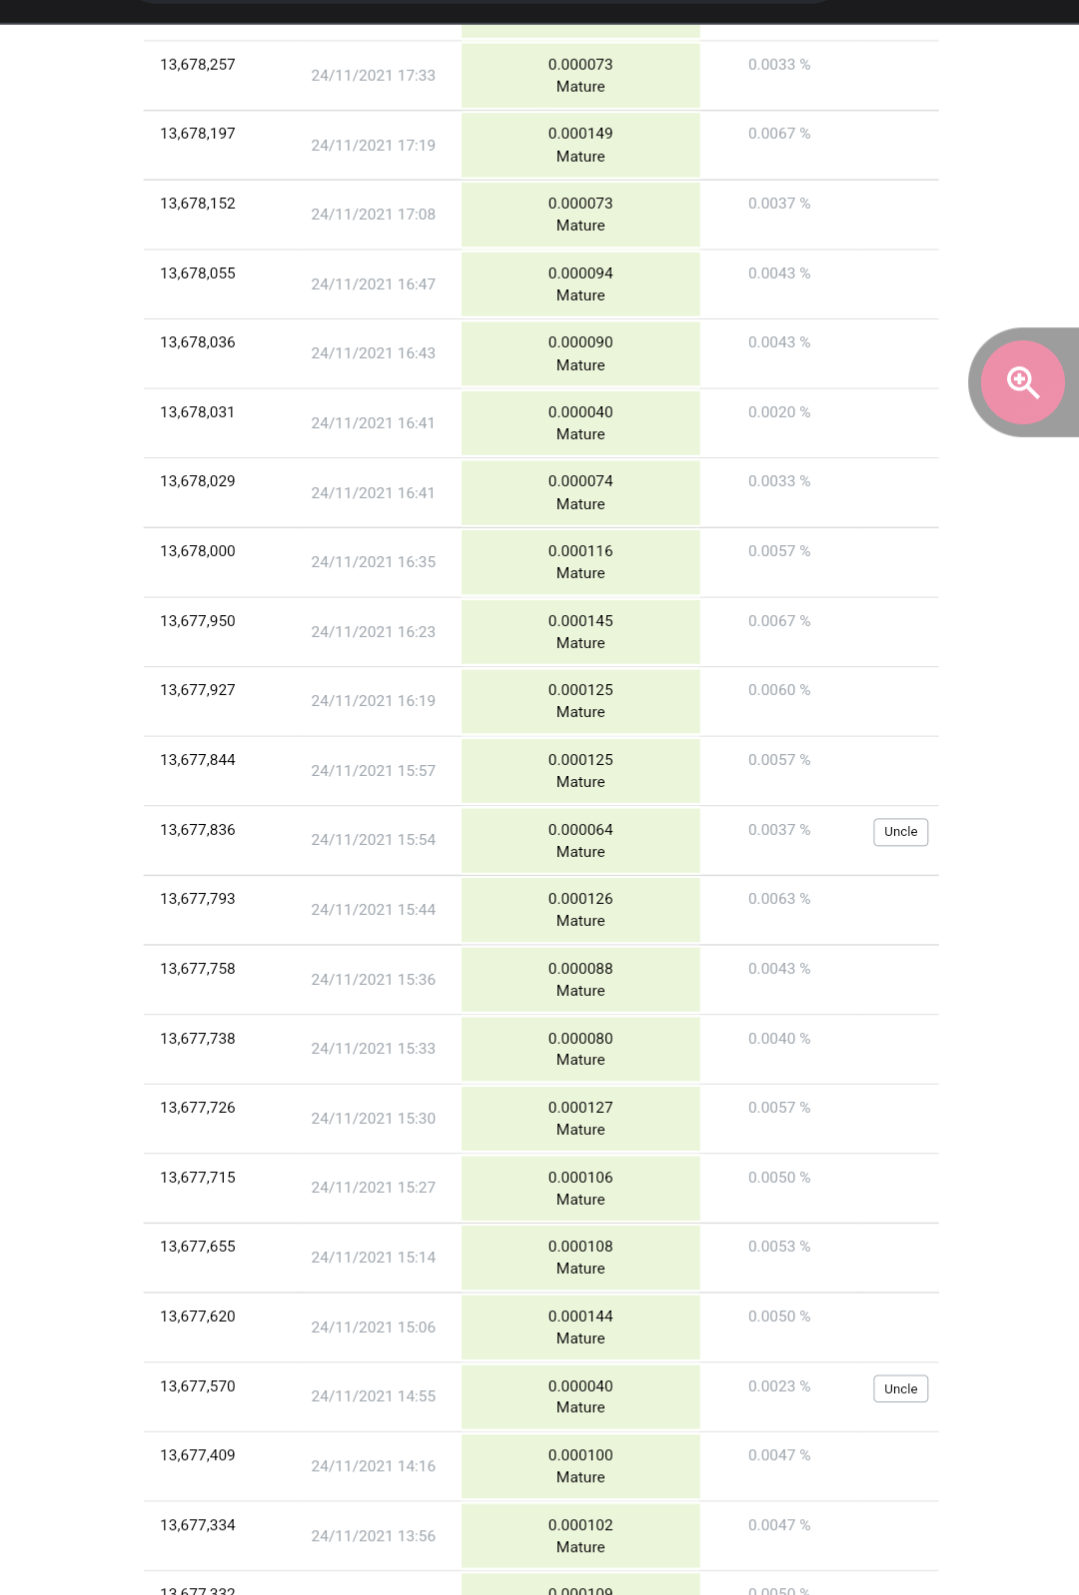Select timestamp 24/11/2021 15:14
Image resolution: width=1079 pixels, height=1595 pixels.
click(373, 1258)
